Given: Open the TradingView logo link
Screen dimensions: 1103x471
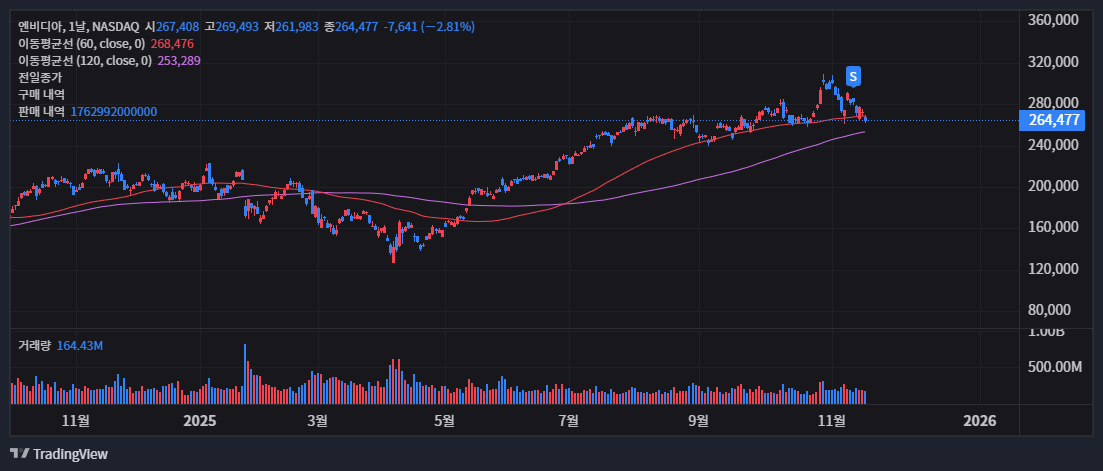Looking at the screenshot, I should 59,454.
